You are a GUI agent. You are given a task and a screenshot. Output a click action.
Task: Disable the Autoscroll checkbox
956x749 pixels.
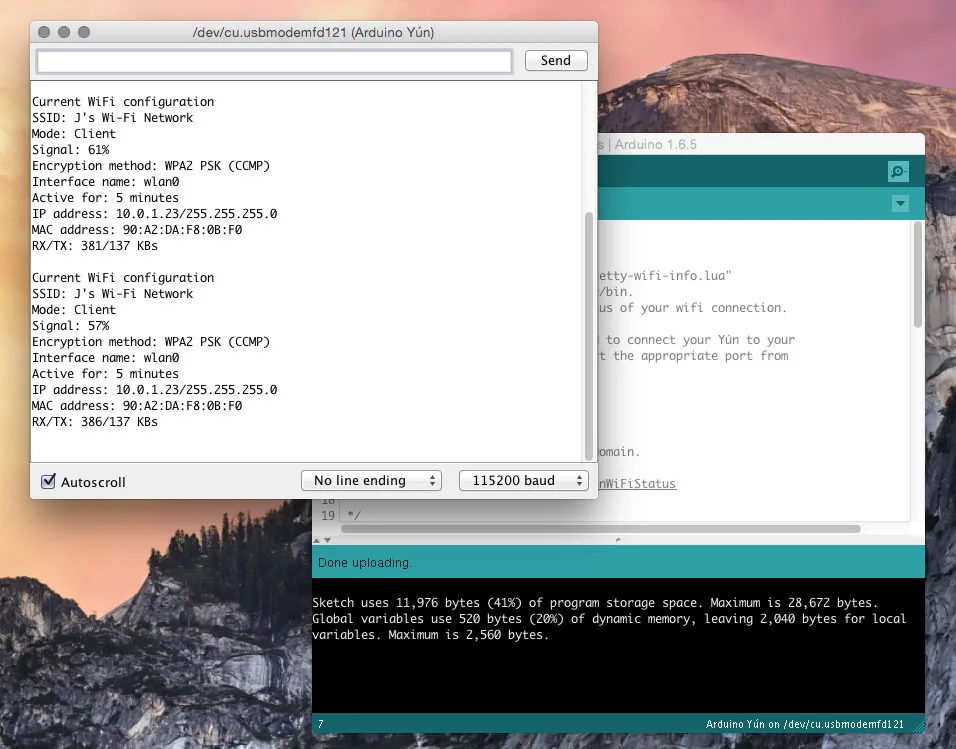(47, 480)
